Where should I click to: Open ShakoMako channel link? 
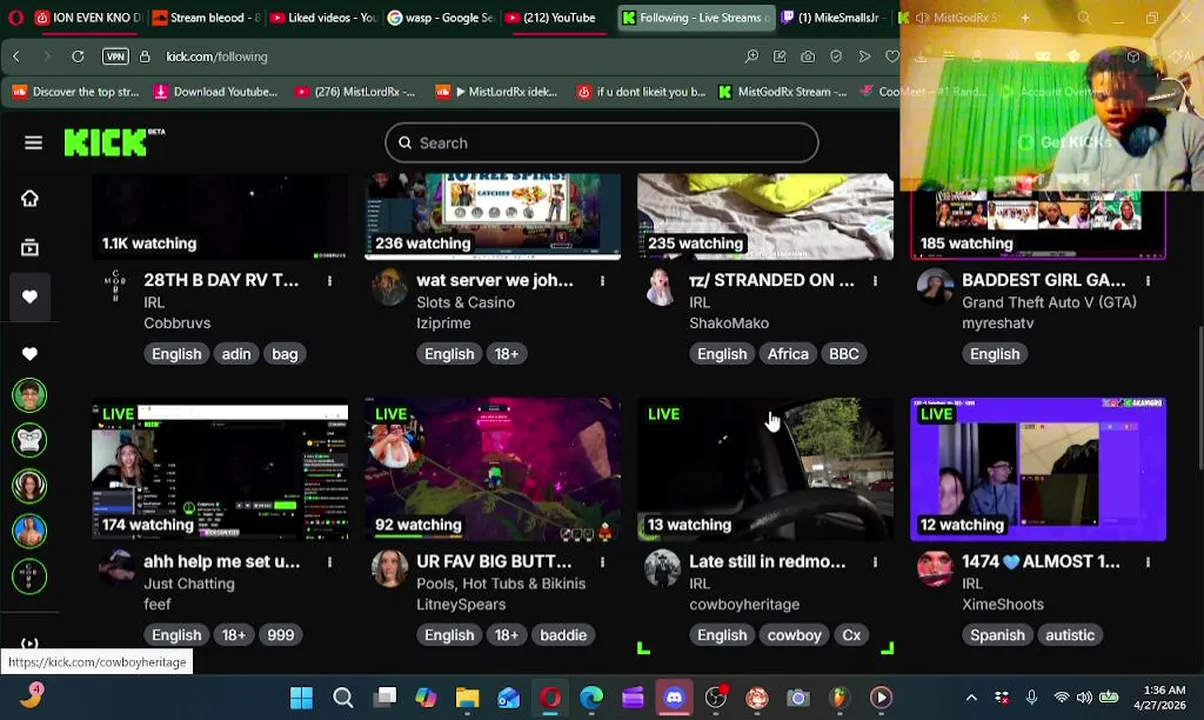[729, 323]
